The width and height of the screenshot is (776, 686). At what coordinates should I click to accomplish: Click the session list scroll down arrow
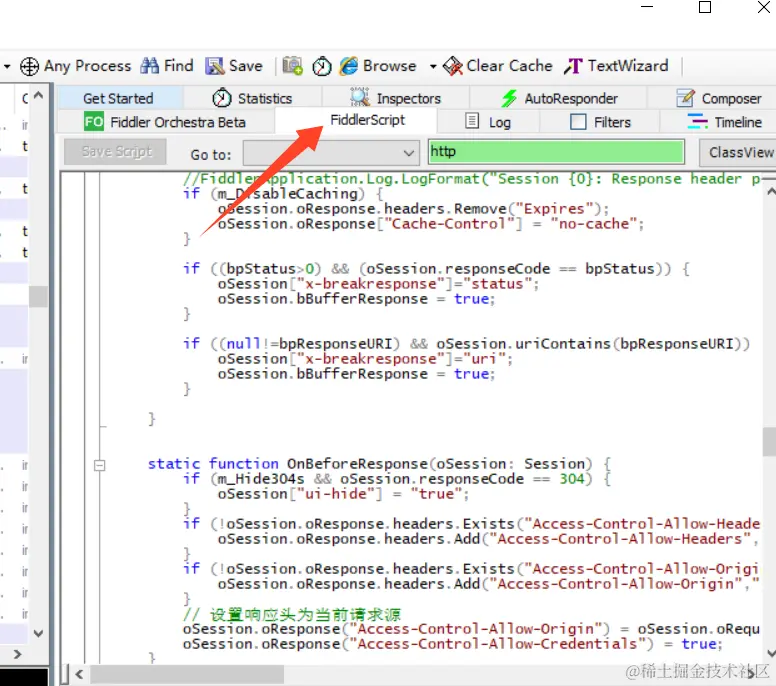click(38, 633)
